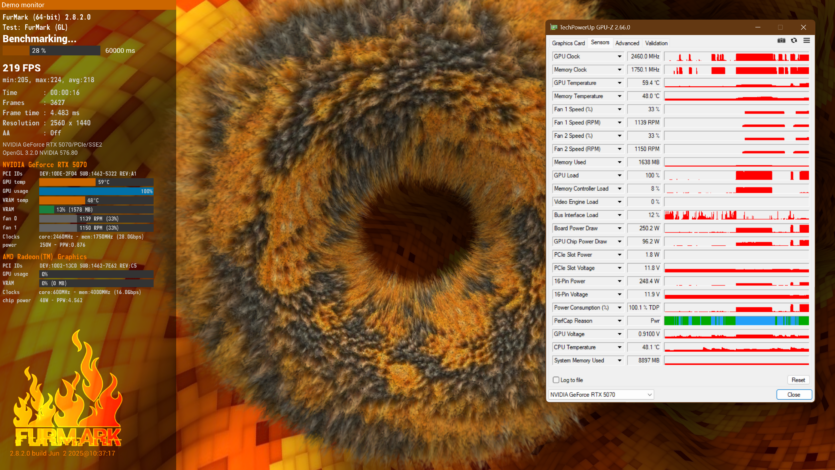
Task: Click the FurMark VRAM temp bar
Action: [x=96, y=200]
